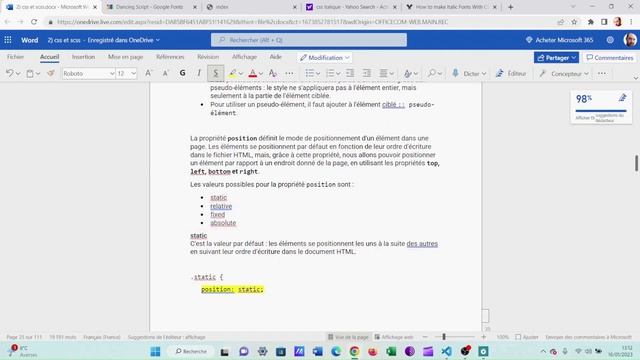Screen dimensions: 640x360
Task: Toggle underline S formatting
Action: [216, 73]
